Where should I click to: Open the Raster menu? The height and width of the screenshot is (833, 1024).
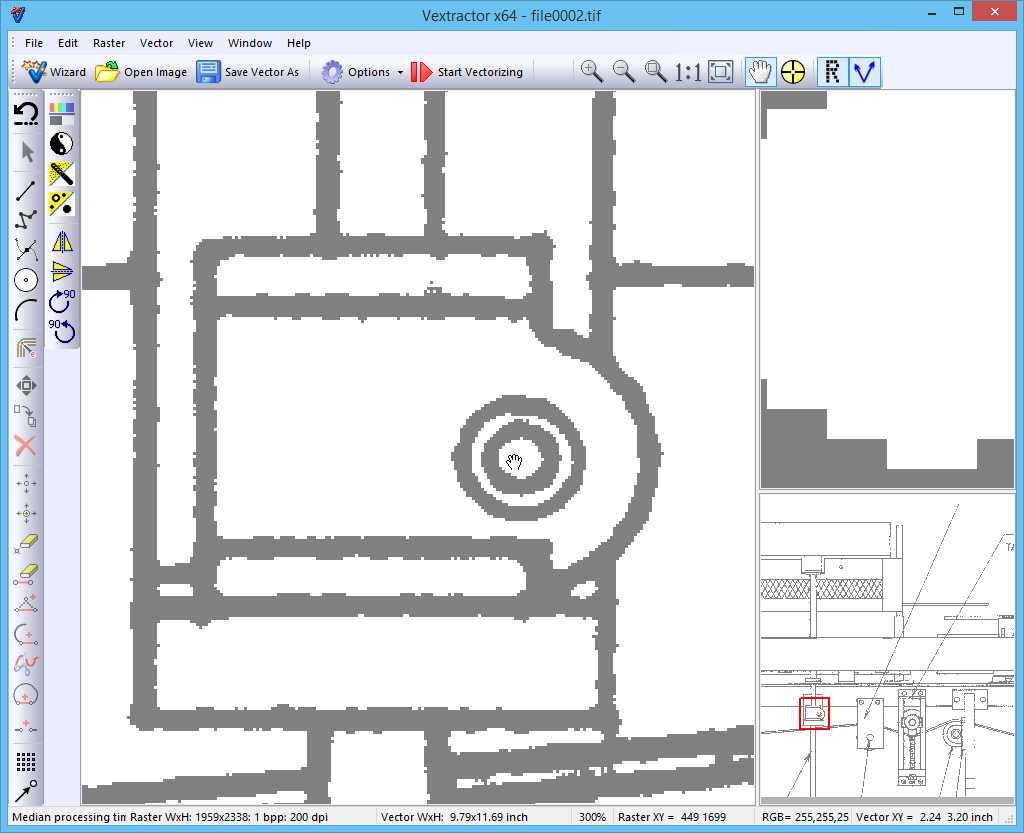(109, 43)
